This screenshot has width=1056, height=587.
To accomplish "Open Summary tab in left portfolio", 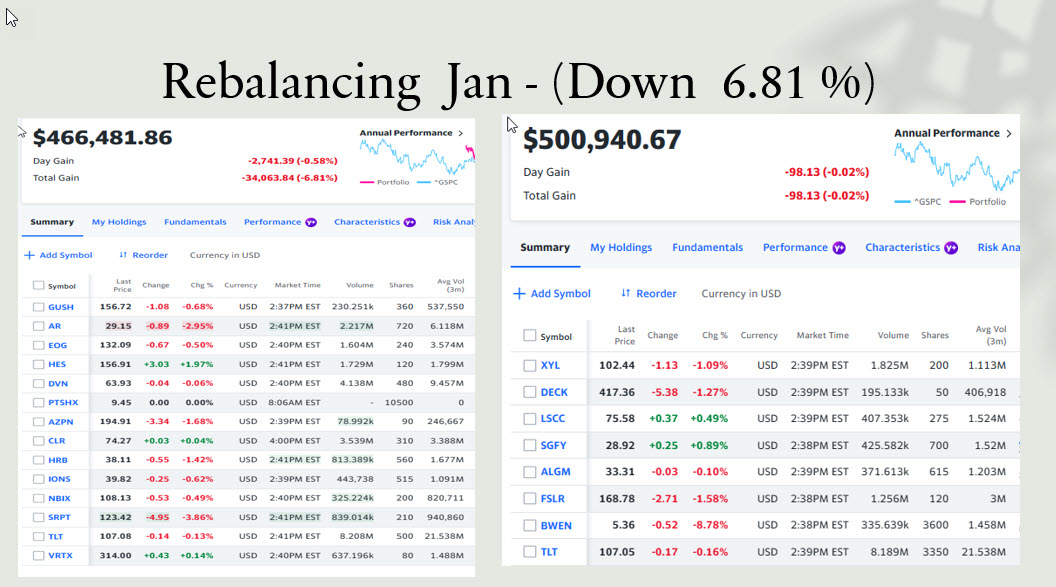I will coord(52,222).
